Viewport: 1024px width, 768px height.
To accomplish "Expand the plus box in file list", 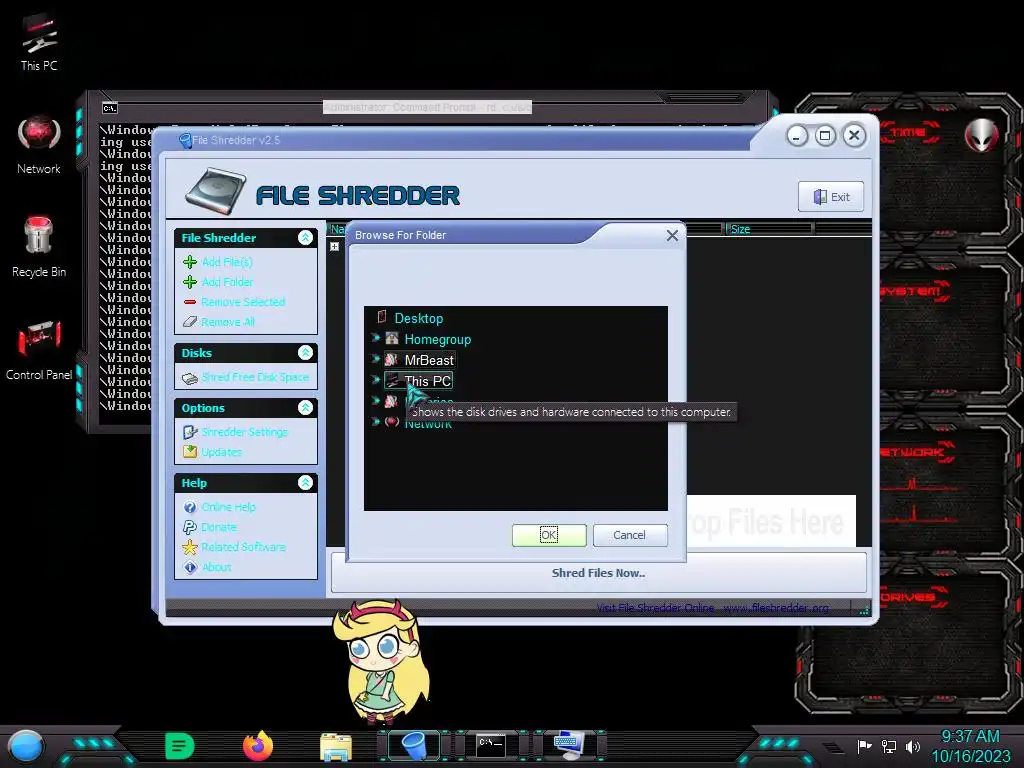I will pos(334,247).
